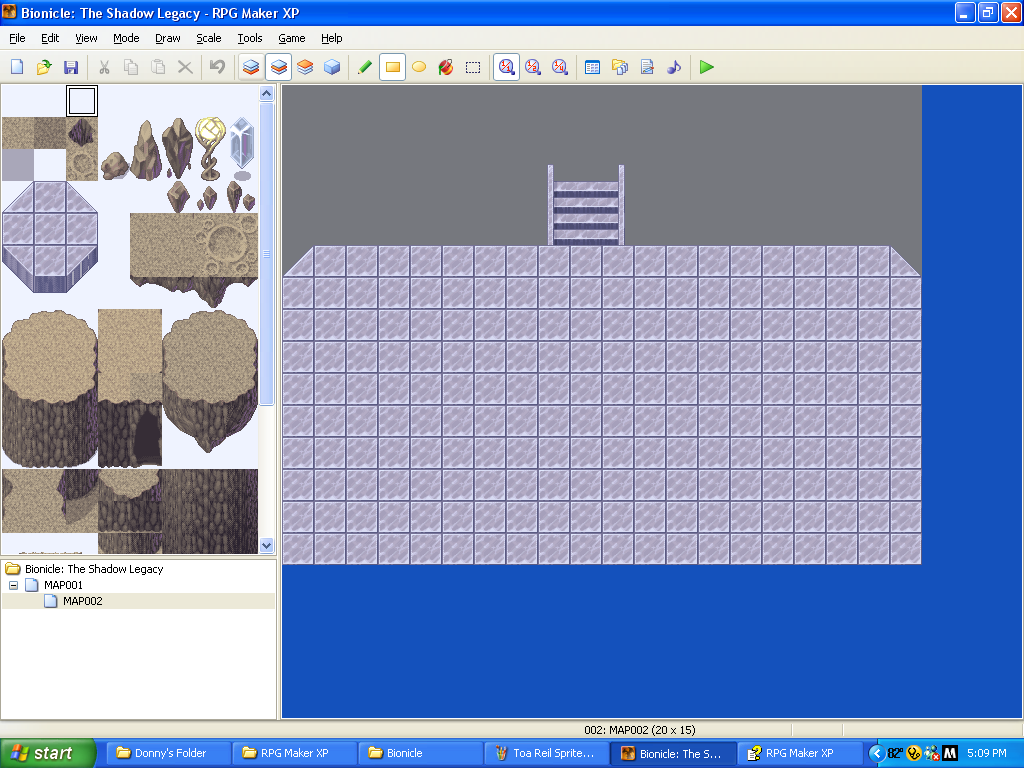Save the project with the floppy icon
The height and width of the screenshot is (768, 1024).
coord(71,67)
